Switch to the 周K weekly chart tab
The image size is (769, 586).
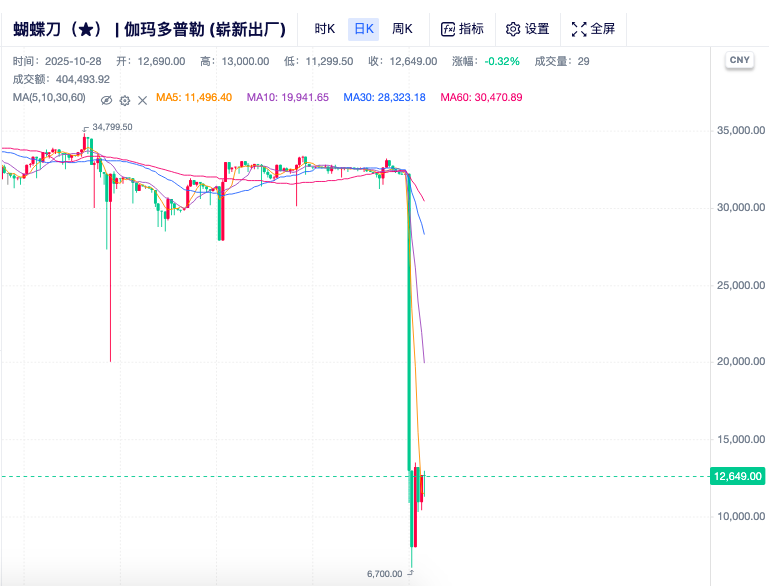(x=402, y=29)
